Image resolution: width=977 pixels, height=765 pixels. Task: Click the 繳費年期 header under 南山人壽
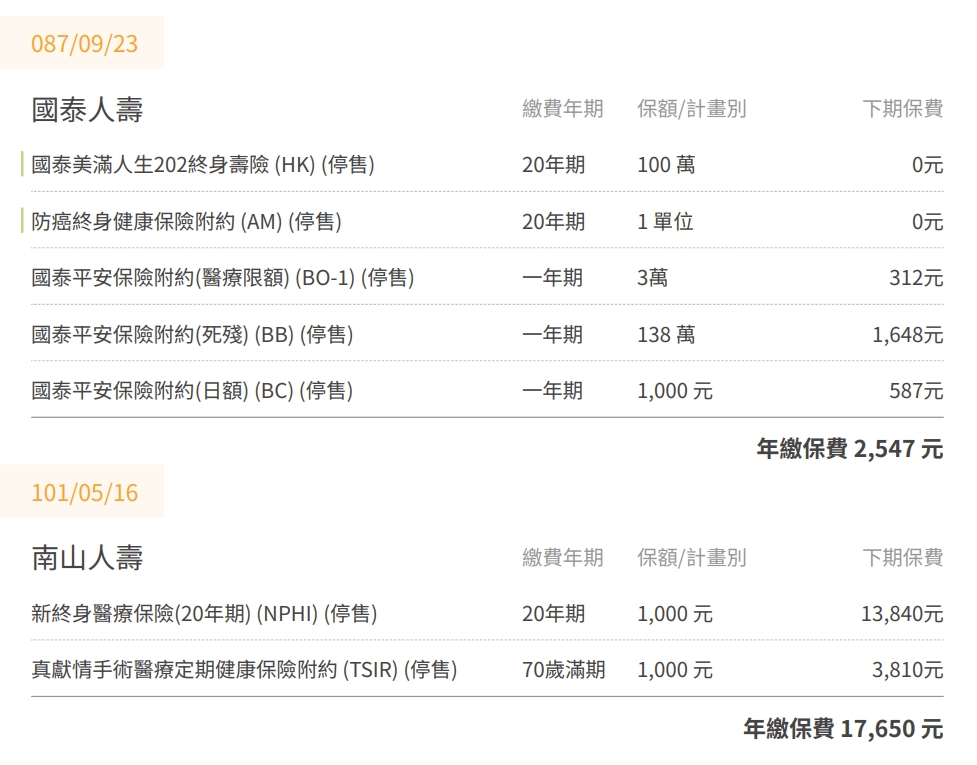click(563, 558)
